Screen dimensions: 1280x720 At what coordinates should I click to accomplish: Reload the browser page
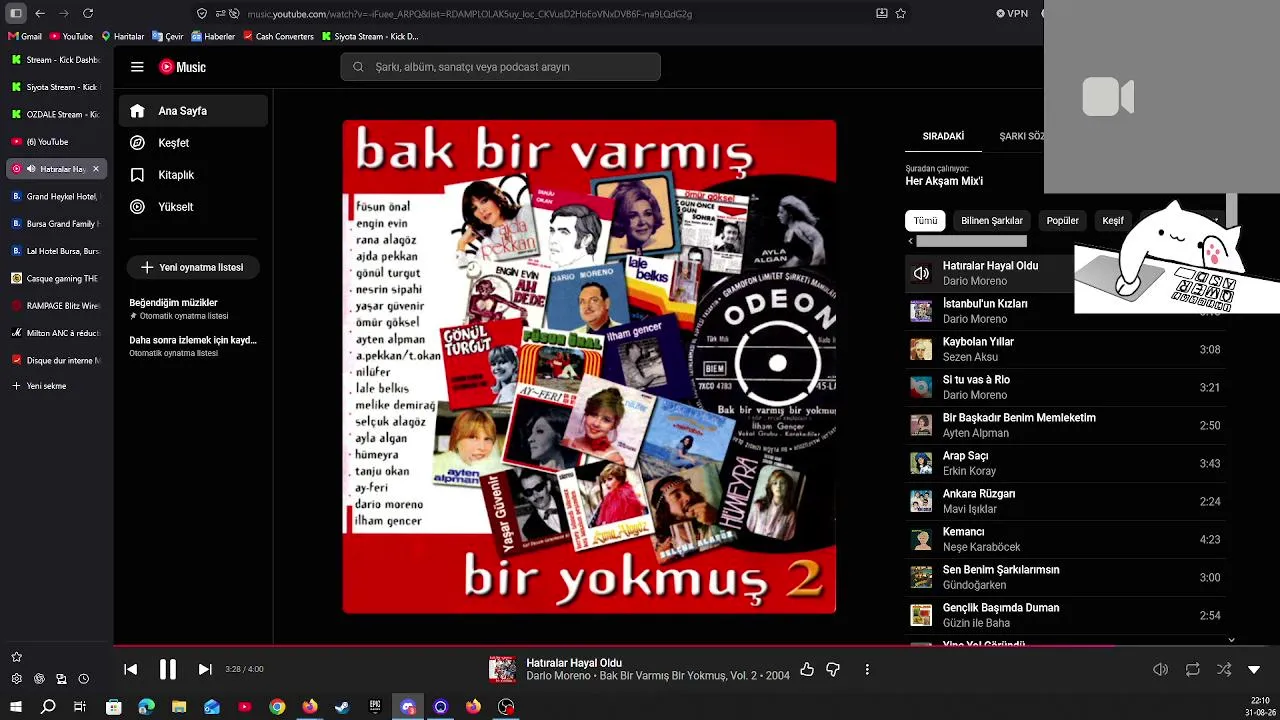pyautogui.click(x=88, y=13)
